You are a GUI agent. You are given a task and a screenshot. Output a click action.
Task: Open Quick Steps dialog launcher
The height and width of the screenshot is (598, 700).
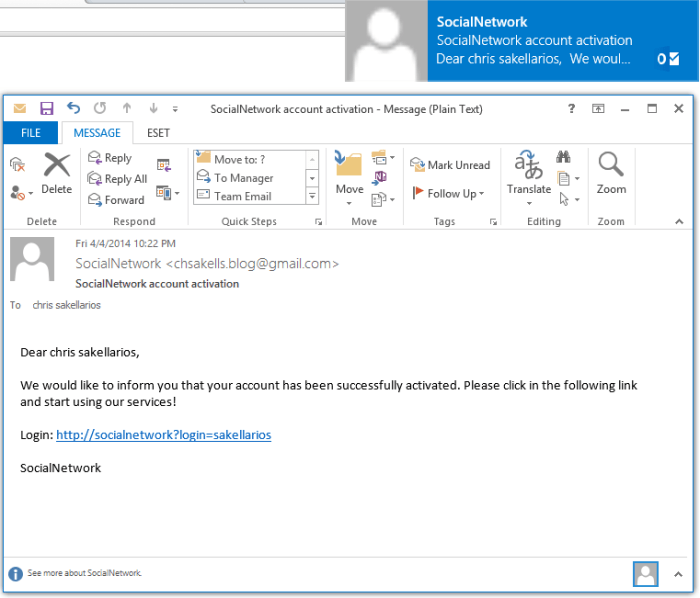318,222
